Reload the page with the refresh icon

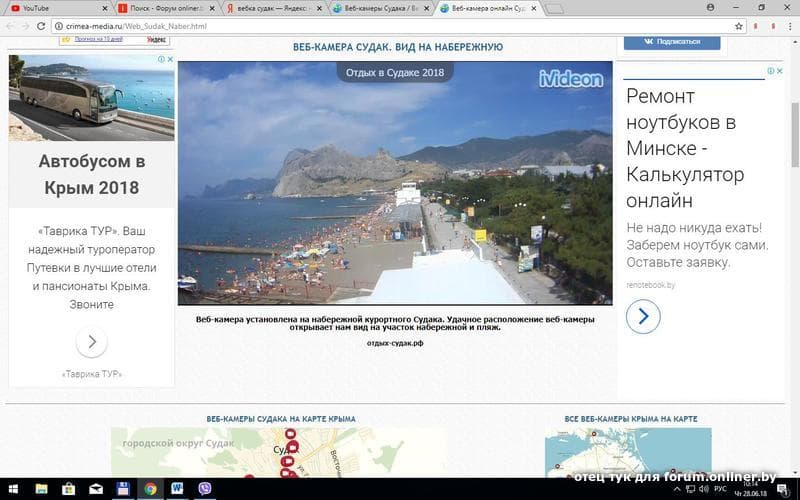[x=41, y=26]
